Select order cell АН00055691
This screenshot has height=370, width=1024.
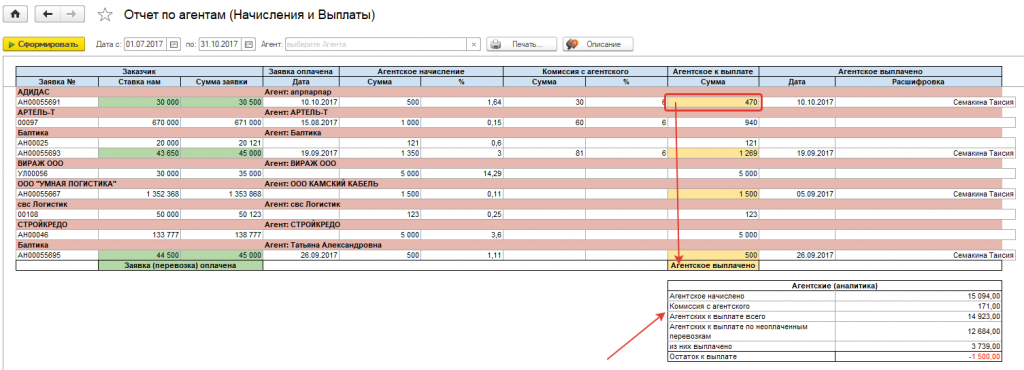pyautogui.click(x=57, y=102)
